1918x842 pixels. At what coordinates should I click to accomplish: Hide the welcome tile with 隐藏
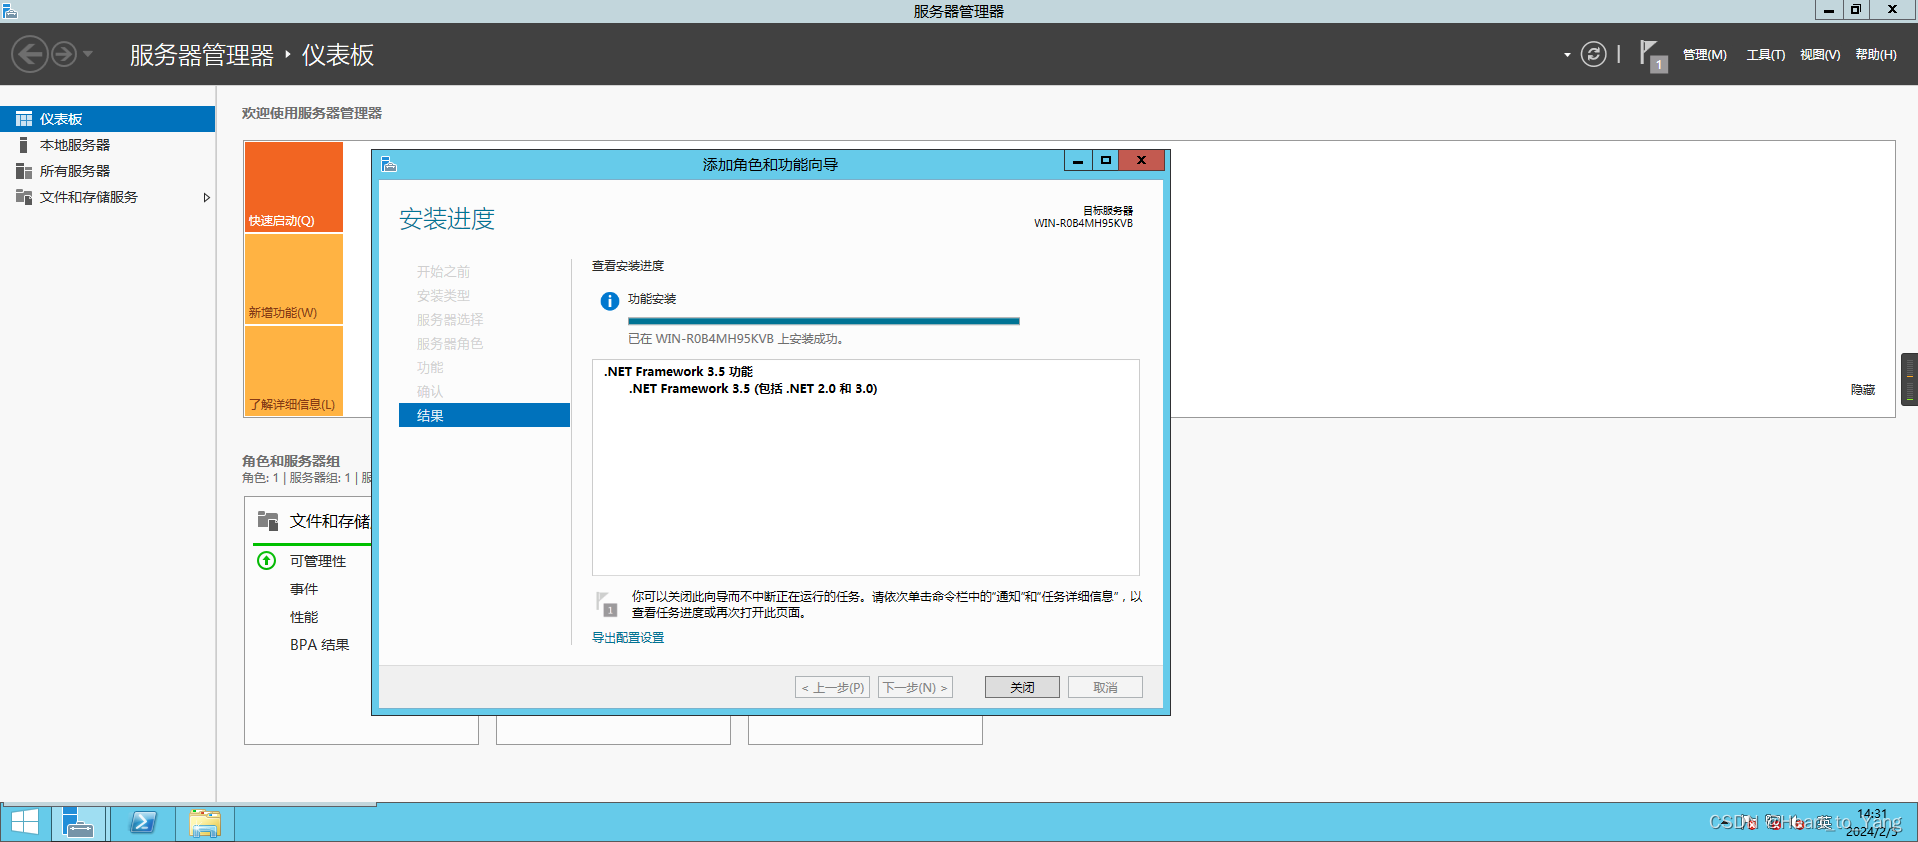tap(1863, 390)
